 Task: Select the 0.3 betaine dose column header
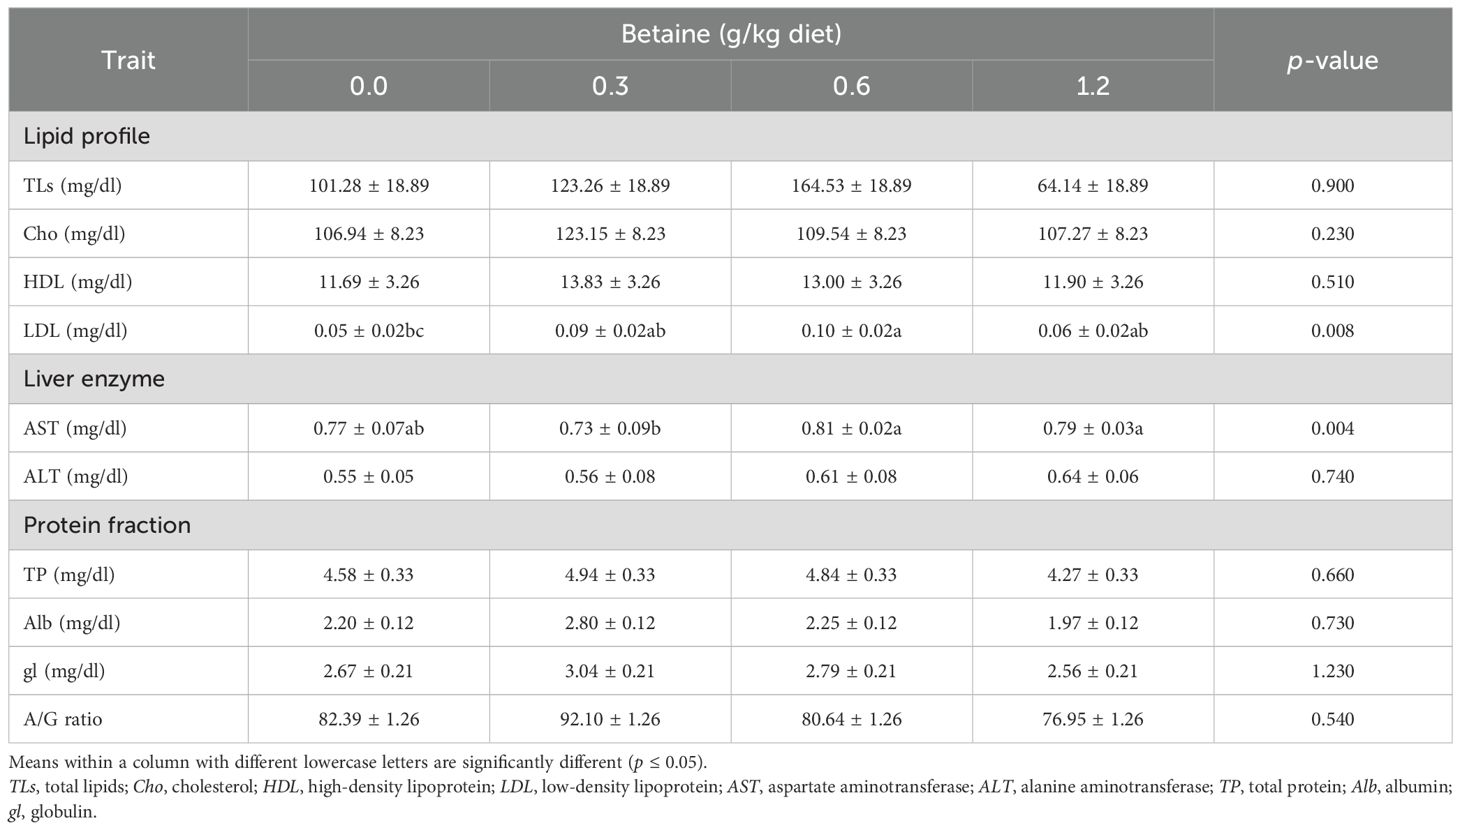click(x=610, y=86)
